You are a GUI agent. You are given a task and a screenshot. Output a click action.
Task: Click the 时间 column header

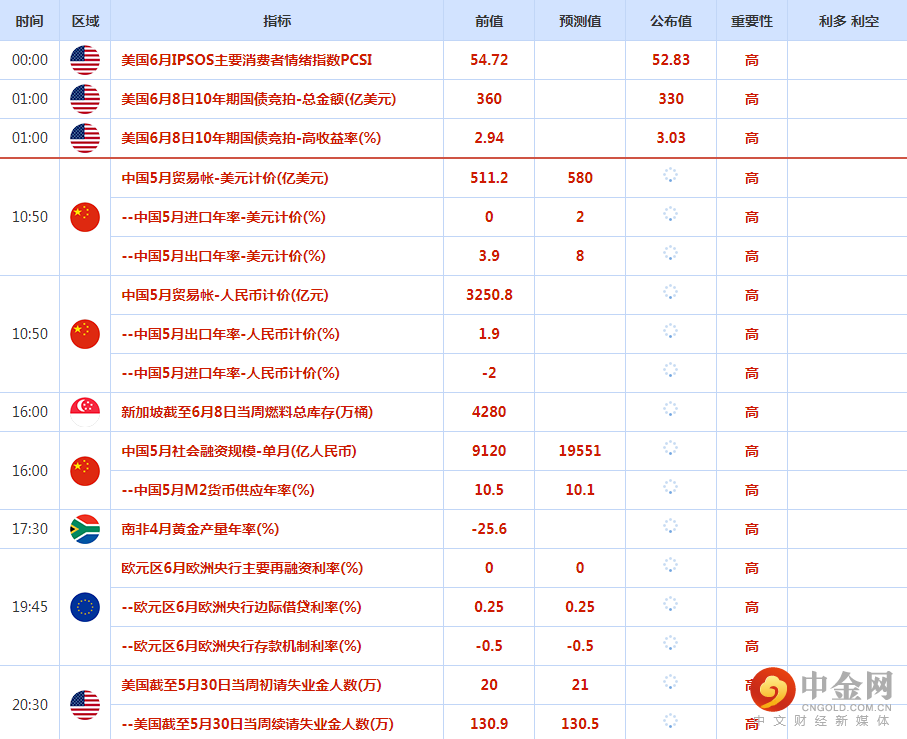tap(30, 21)
